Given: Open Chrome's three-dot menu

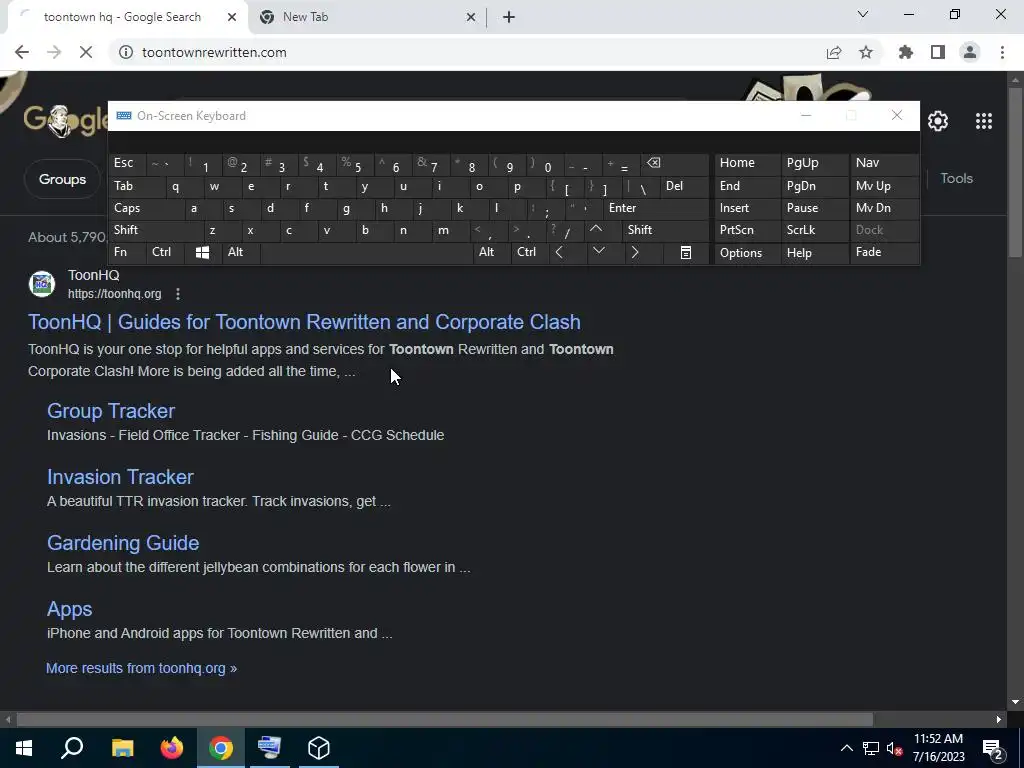Looking at the screenshot, I should pyautogui.click(x=1002, y=52).
